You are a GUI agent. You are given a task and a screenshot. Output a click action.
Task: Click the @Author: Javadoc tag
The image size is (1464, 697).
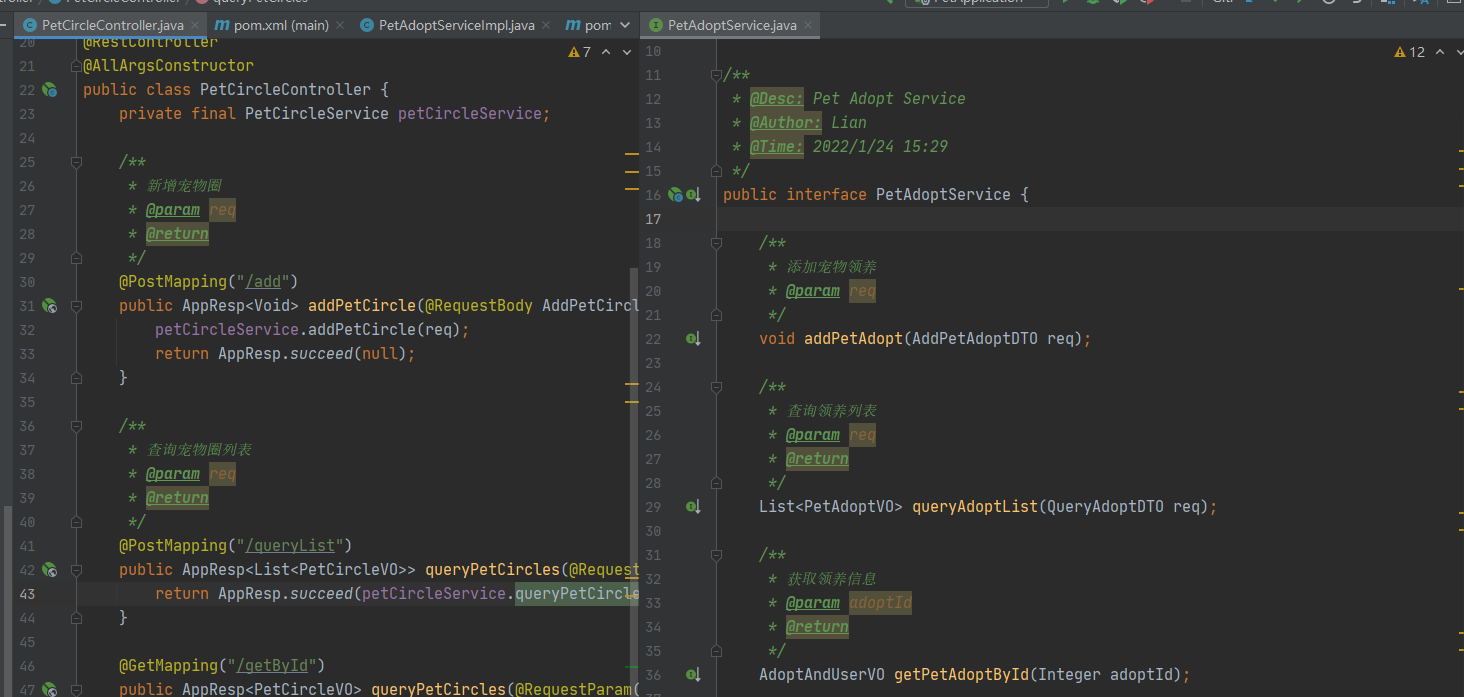click(x=786, y=122)
